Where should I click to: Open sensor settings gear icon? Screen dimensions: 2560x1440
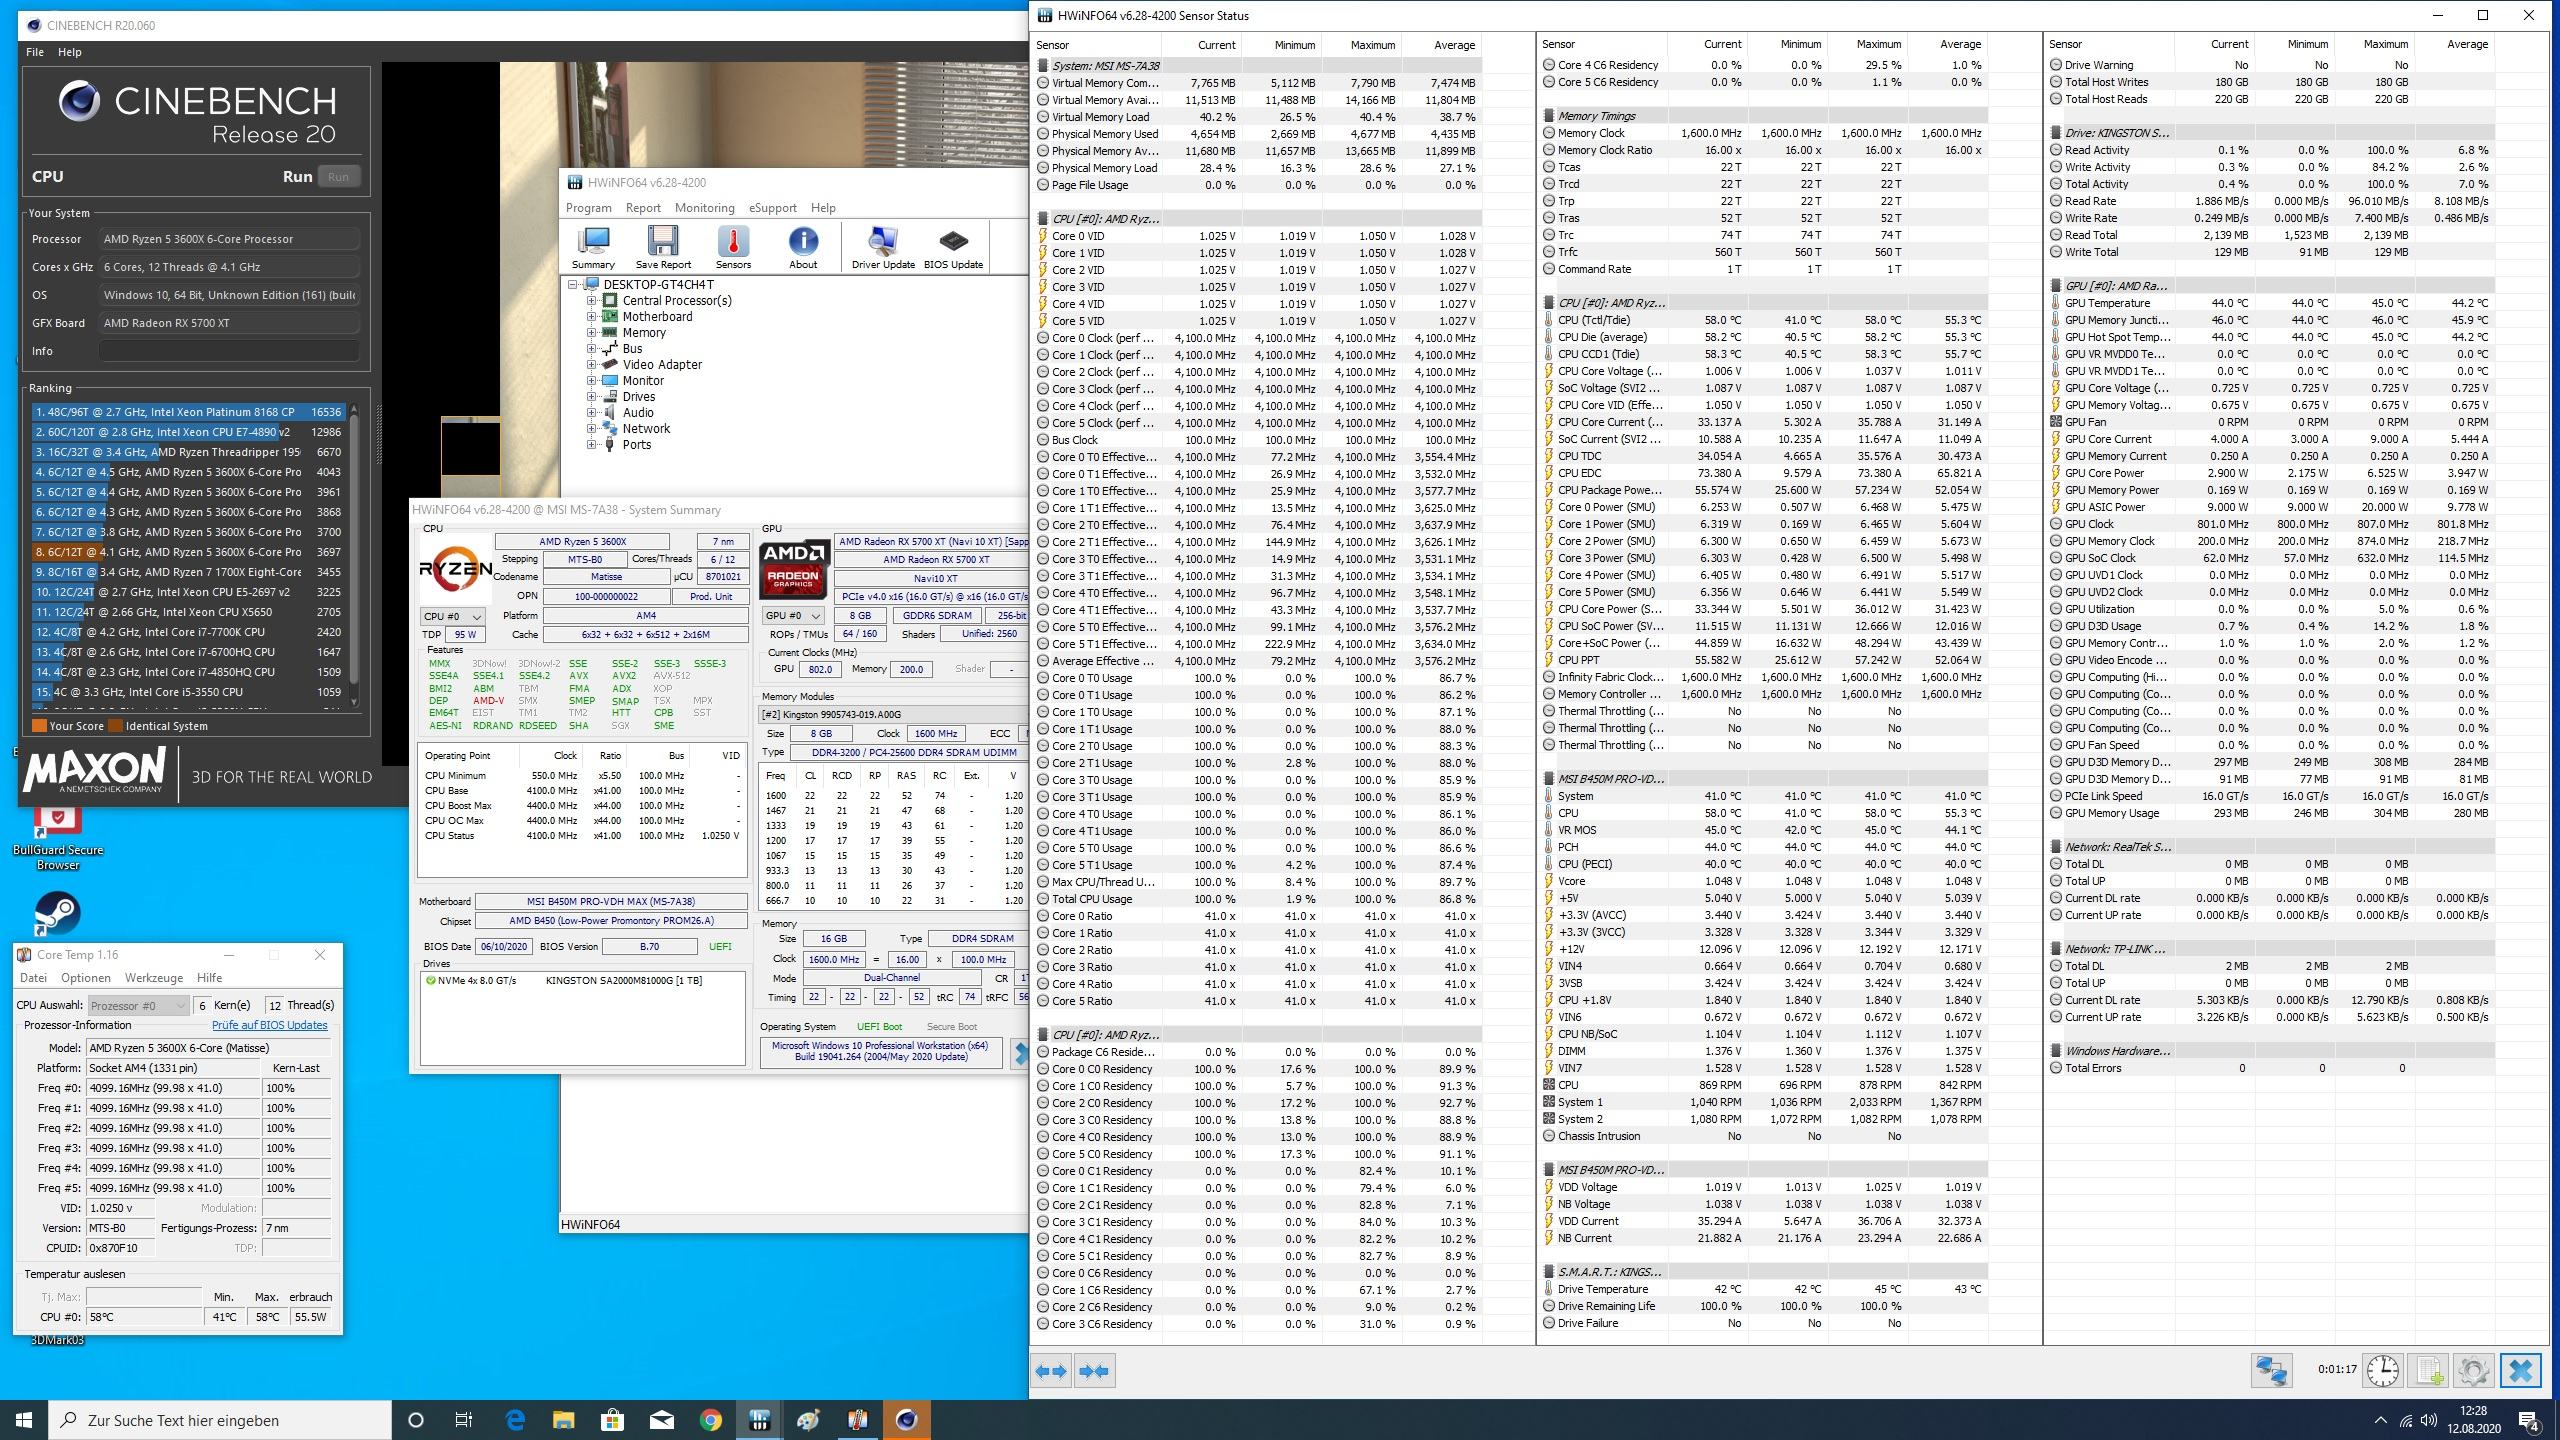click(x=2473, y=1370)
